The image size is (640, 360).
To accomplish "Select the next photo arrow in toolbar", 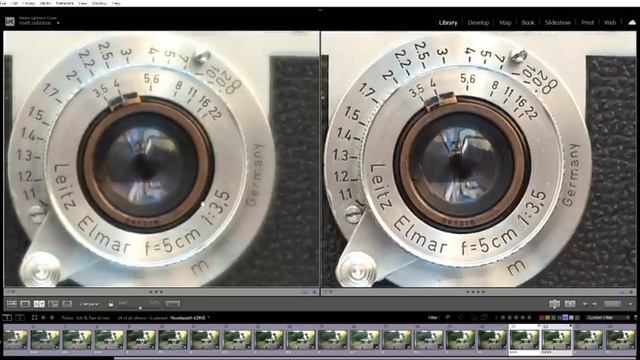I will (594, 304).
